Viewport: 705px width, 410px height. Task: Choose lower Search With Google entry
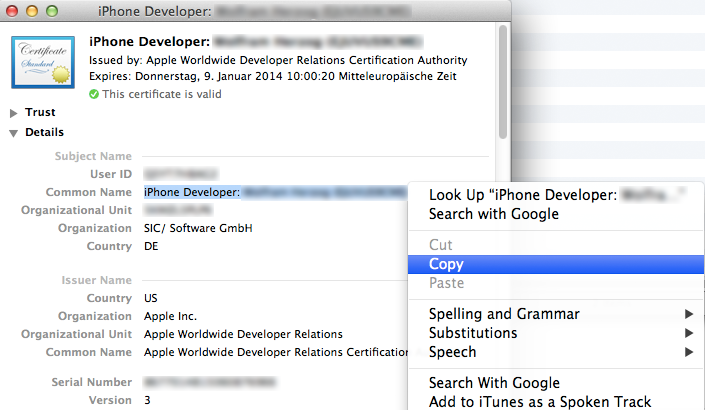point(556,383)
